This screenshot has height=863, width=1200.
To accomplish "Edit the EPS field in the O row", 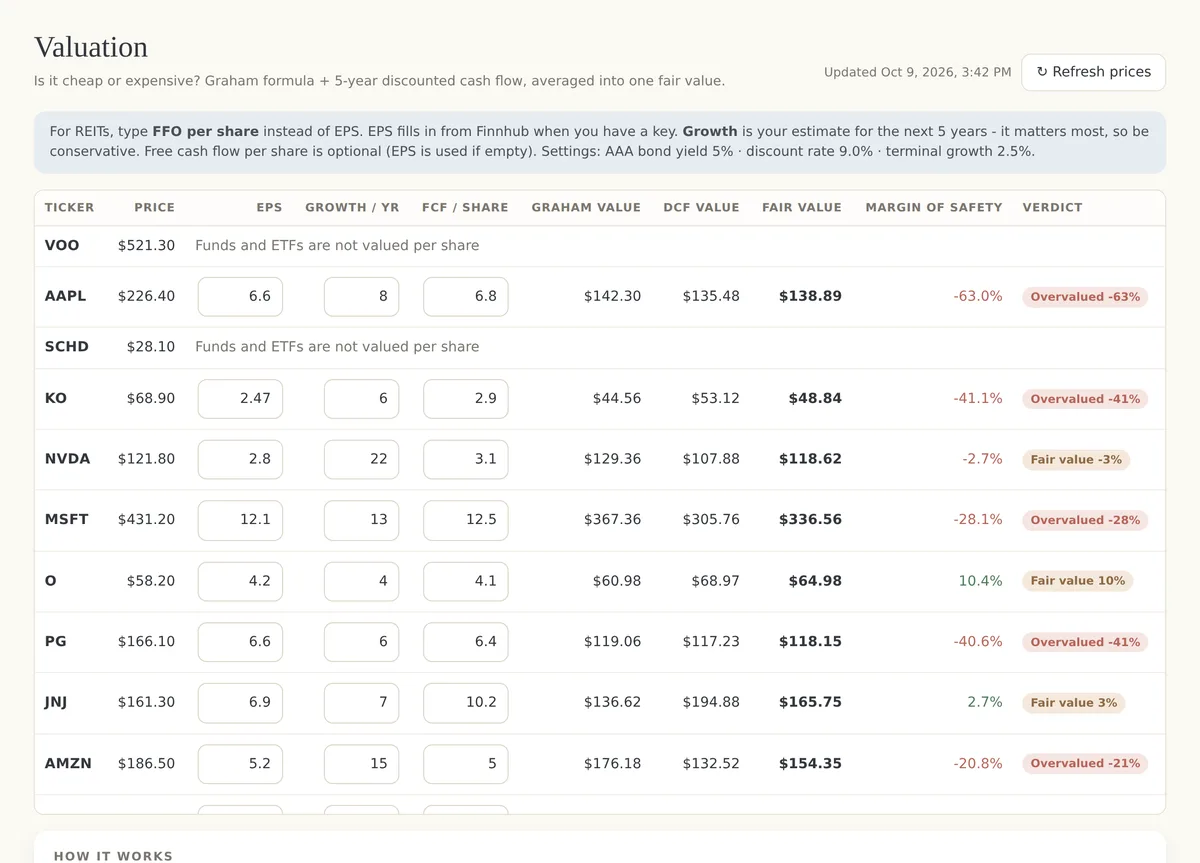I will click(240, 581).
